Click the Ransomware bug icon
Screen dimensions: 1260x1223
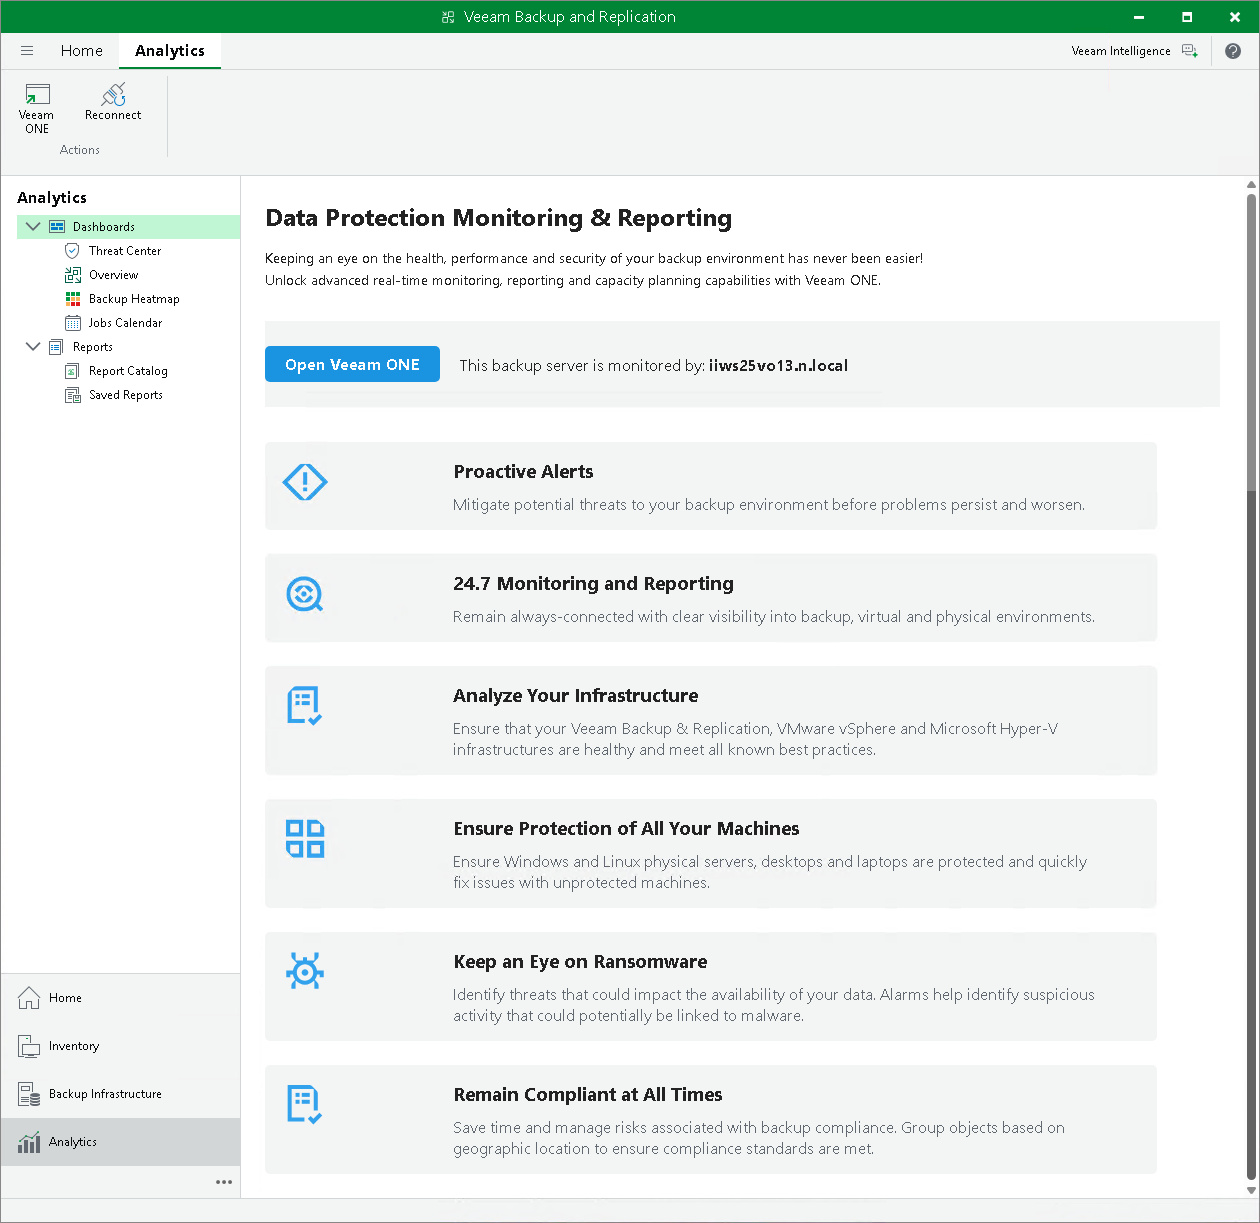(x=305, y=971)
